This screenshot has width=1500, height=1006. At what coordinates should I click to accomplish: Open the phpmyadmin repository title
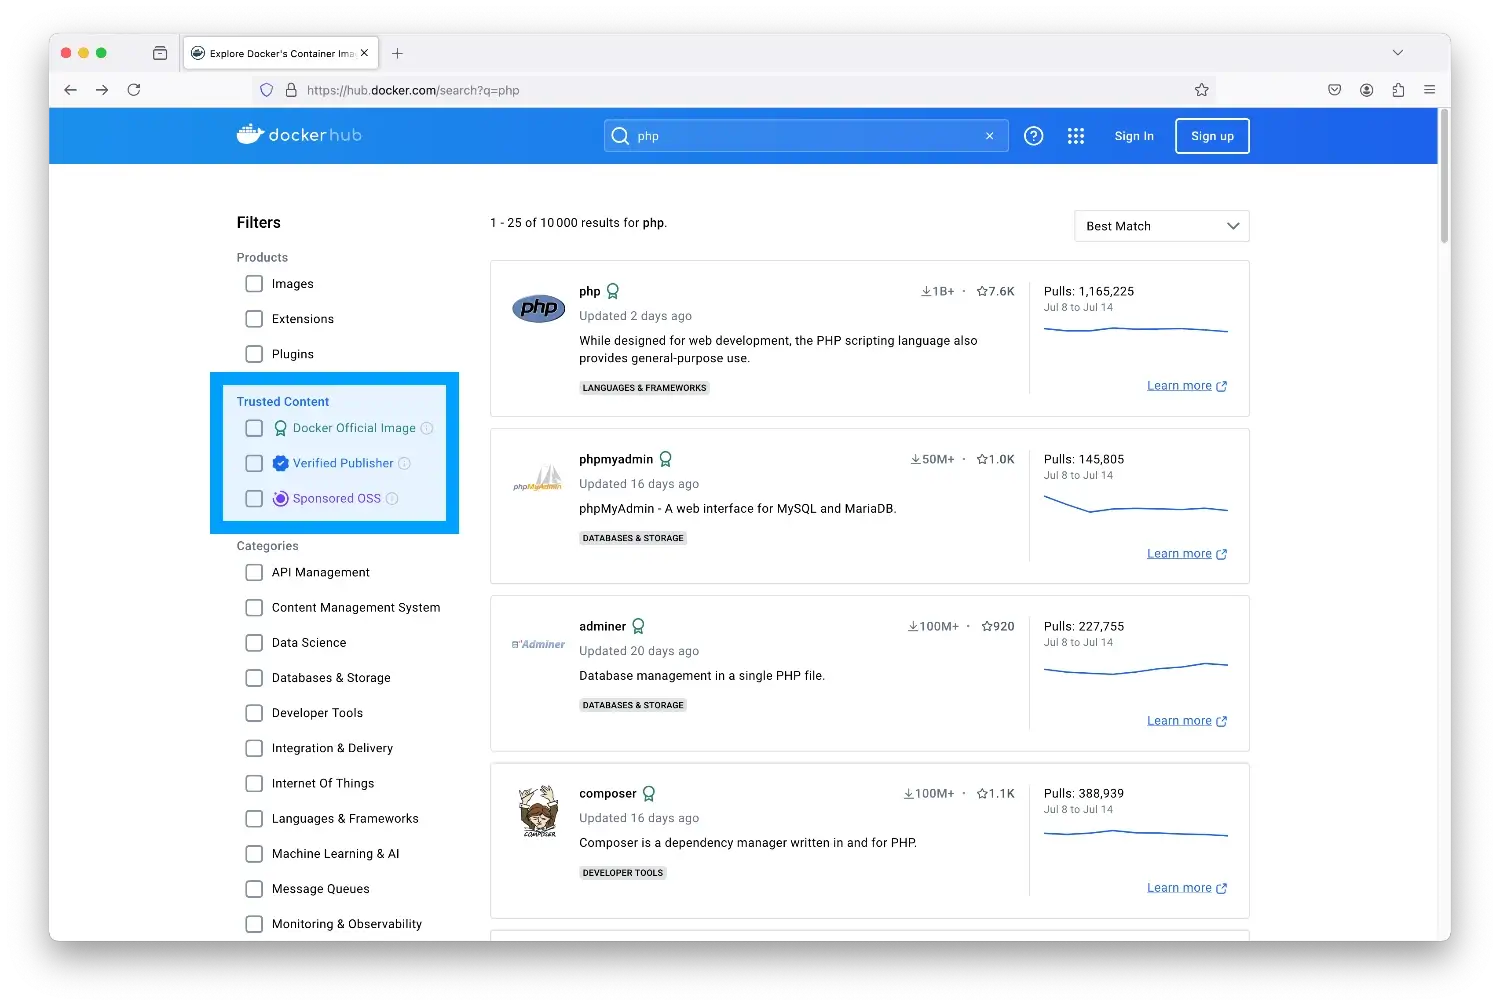[616, 459]
